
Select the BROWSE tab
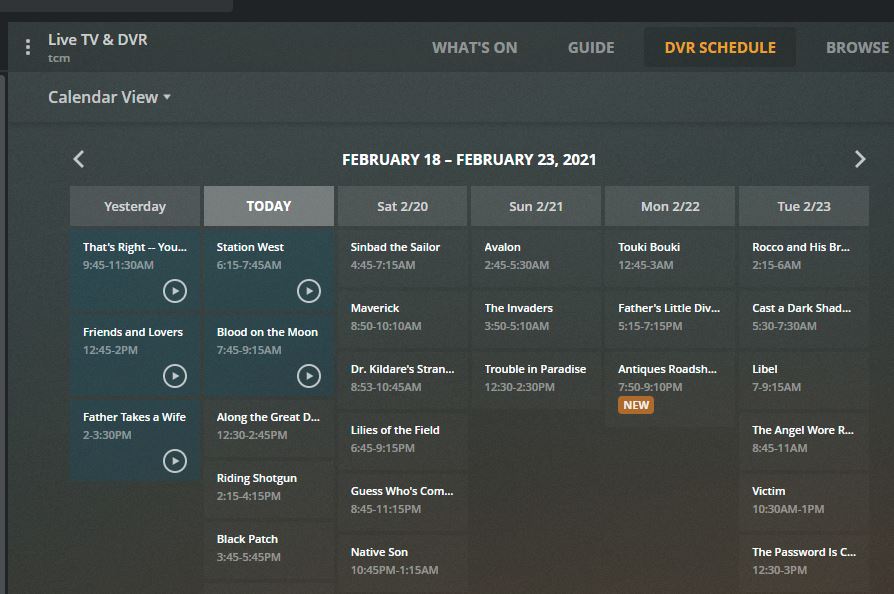(855, 47)
